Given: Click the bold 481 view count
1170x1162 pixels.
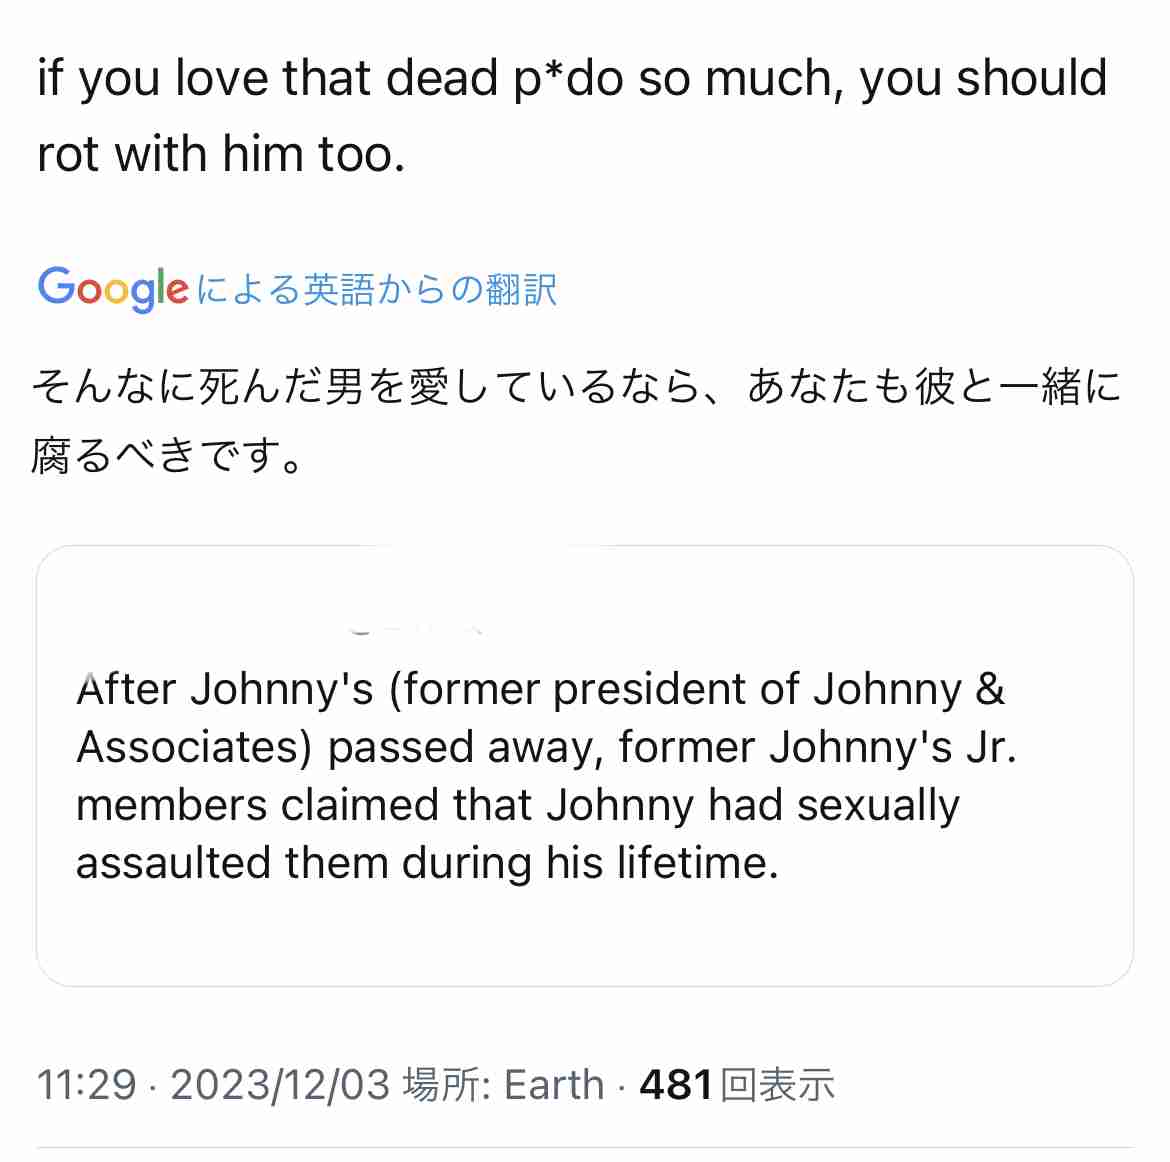Looking at the screenshot, I should point(676,1085).
